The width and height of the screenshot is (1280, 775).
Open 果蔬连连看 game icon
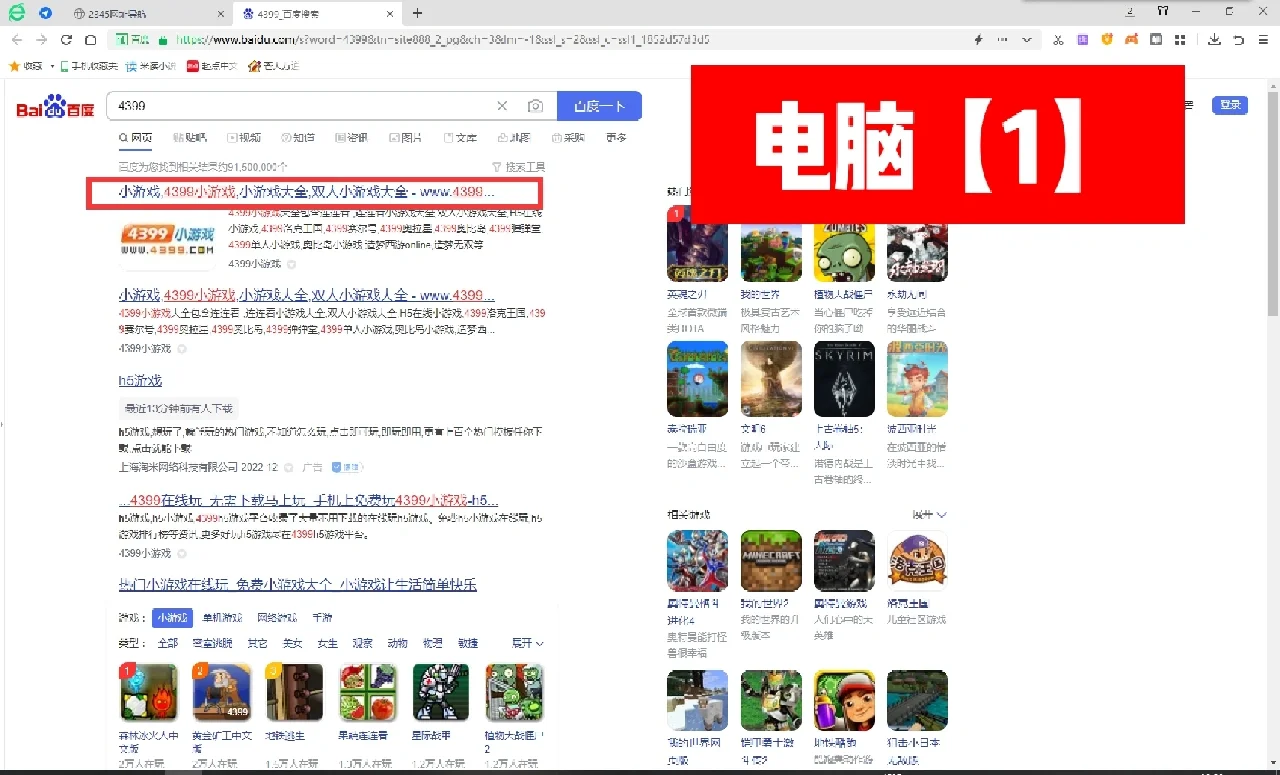pyautogui.click(x=367, y=692)
